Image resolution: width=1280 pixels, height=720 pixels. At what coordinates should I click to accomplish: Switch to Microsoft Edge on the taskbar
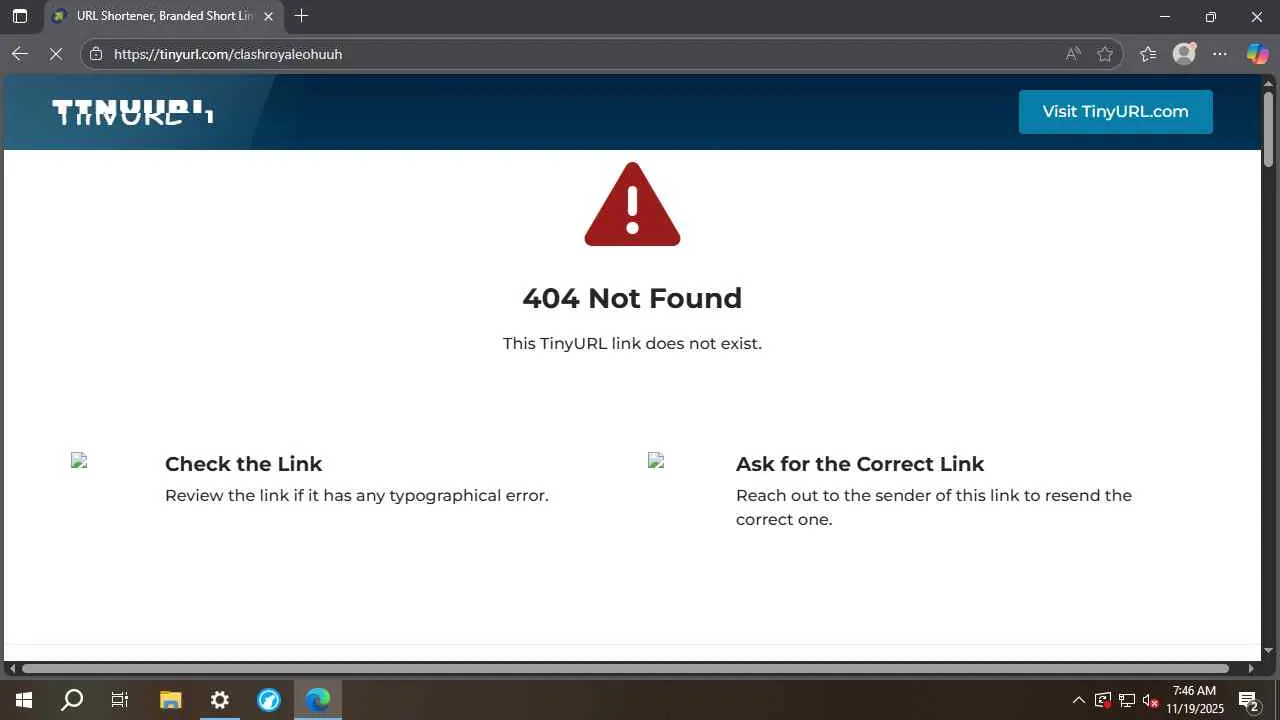(318, 700)
